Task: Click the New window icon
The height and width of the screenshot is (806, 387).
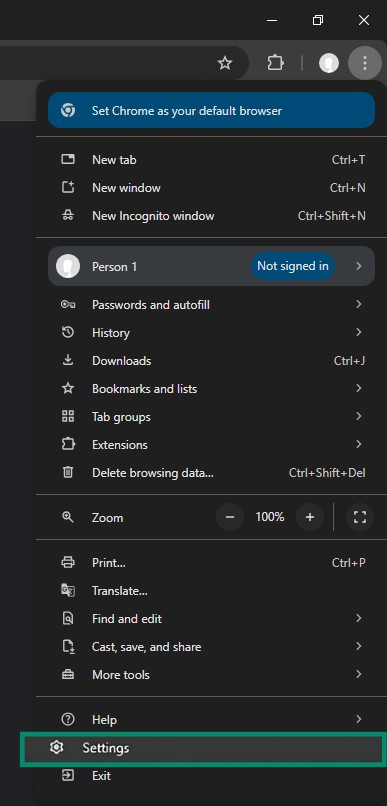Action: click(68, 188)
